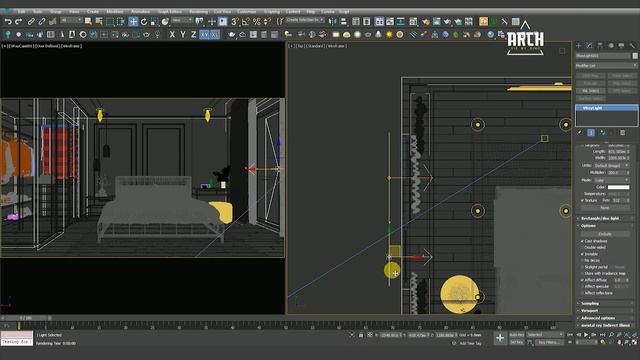This screenshot has height=360, width=640.
Task: Click the Add Time Tag label
Action: [x=471, y=343]
